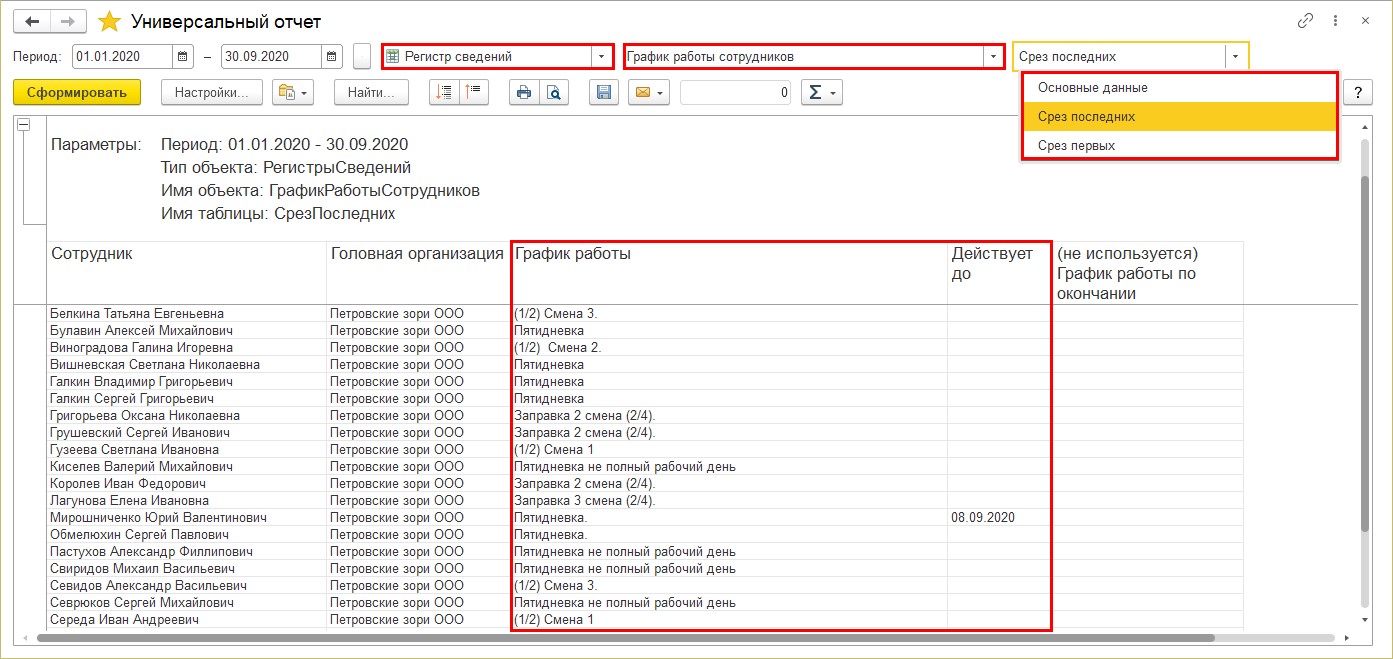Collapse the parameters group minus box
The width and height of the screenshot is (1393, 659).
(x=24, y=124)
